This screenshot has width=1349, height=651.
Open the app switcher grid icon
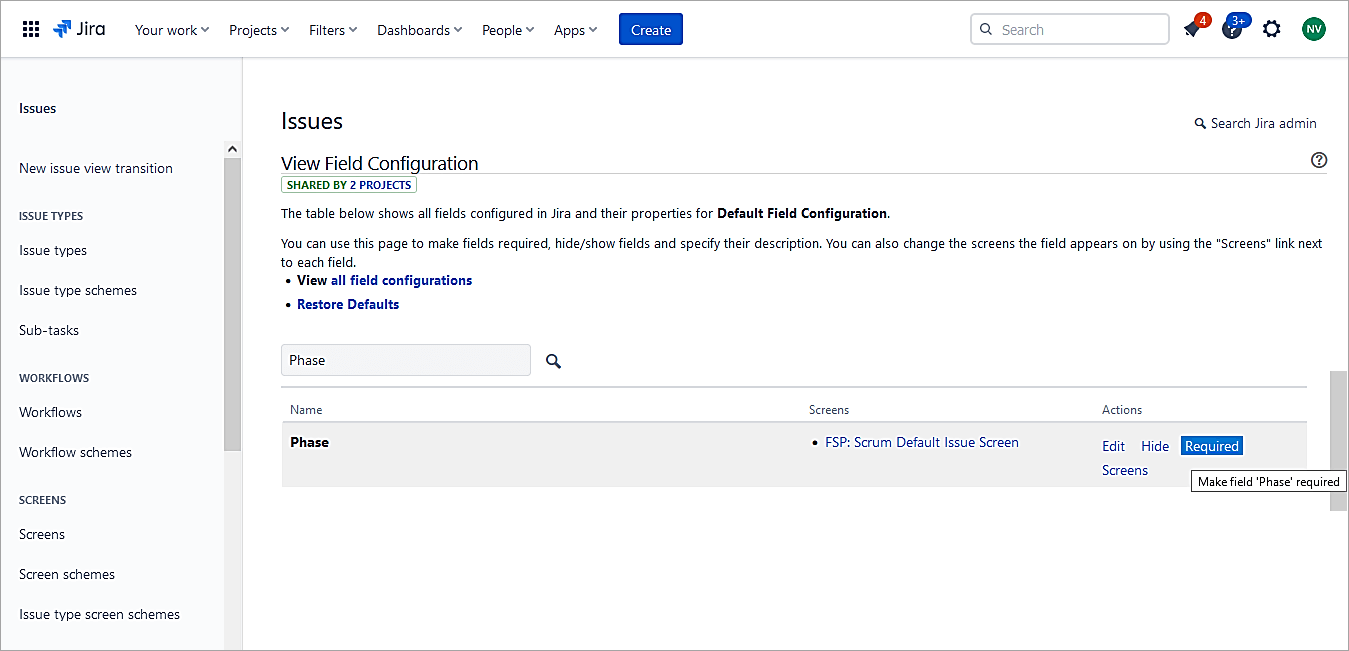coord(30,29)
